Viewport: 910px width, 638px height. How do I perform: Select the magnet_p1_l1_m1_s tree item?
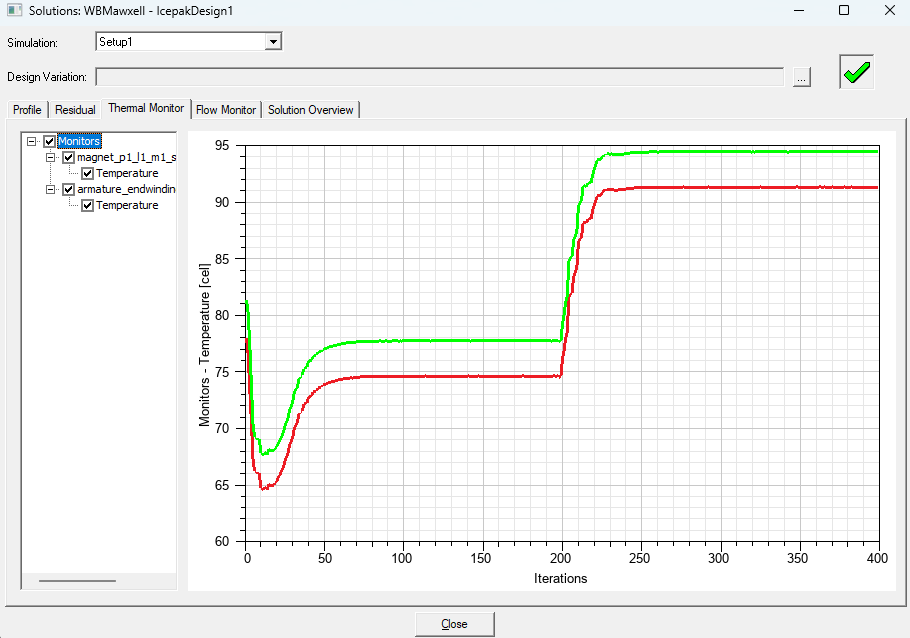pos(127,157)
